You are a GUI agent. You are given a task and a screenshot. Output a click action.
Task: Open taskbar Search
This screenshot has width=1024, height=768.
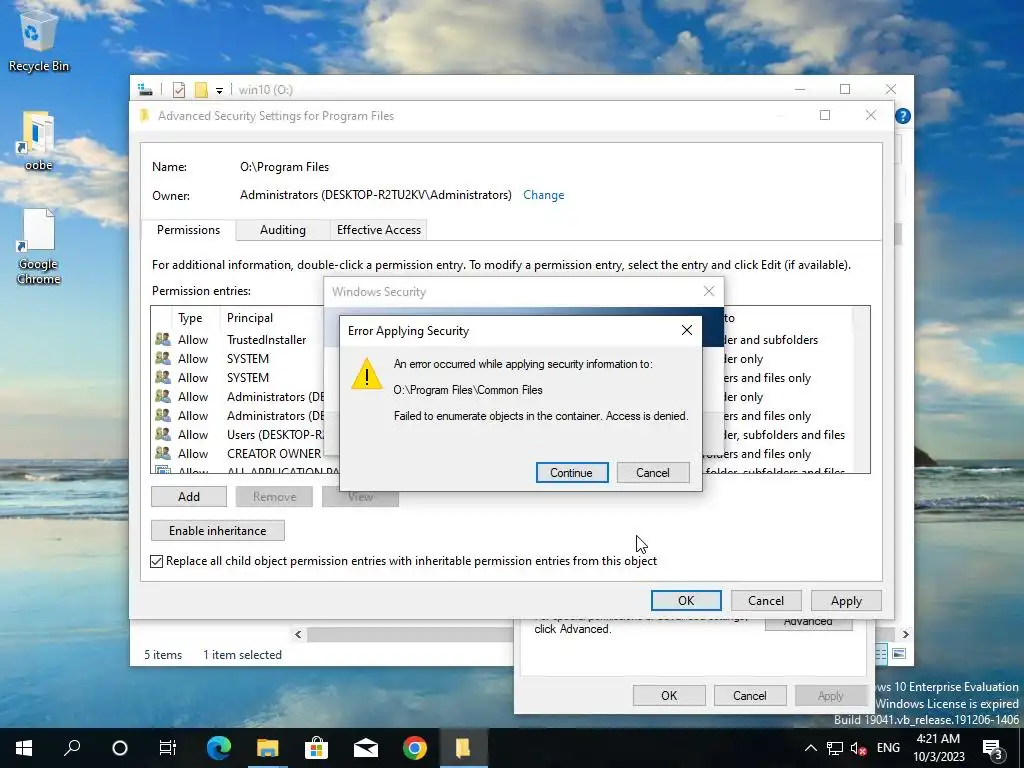[x=72, y=748]
